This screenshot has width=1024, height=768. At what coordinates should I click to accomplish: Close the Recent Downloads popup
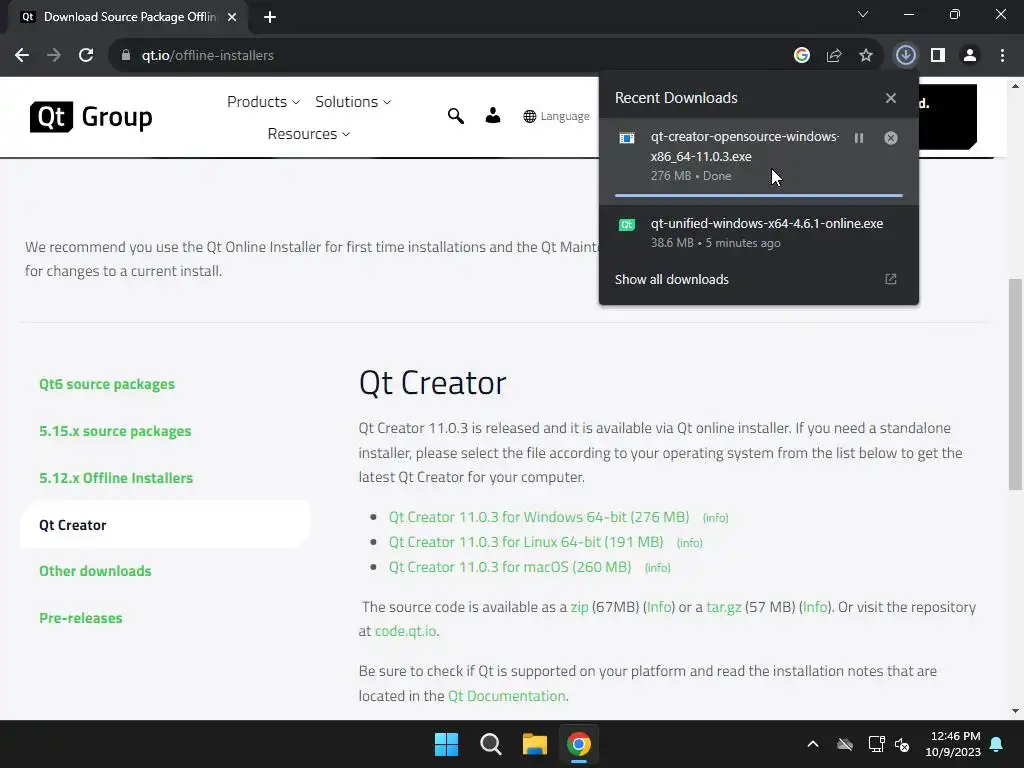click(x=891, y=98)
